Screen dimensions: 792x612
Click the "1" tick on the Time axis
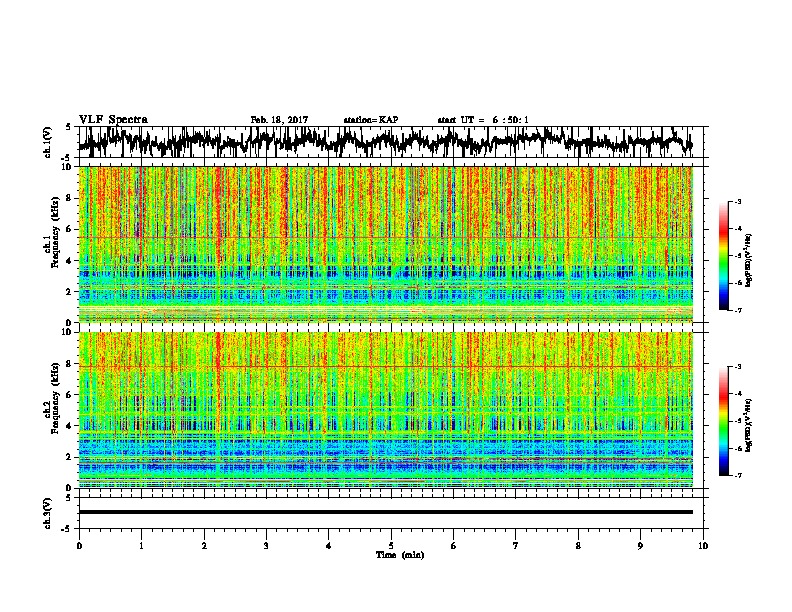141,546
